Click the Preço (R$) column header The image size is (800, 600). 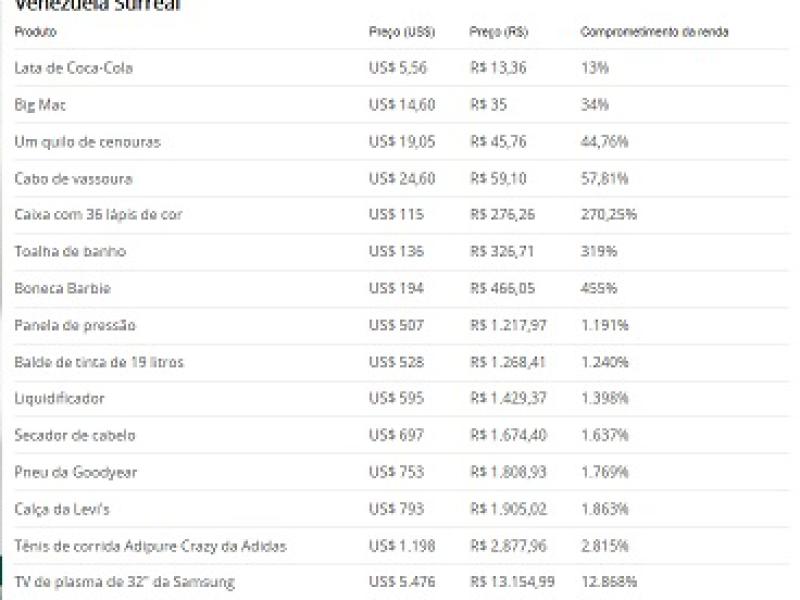click(498, 32)
